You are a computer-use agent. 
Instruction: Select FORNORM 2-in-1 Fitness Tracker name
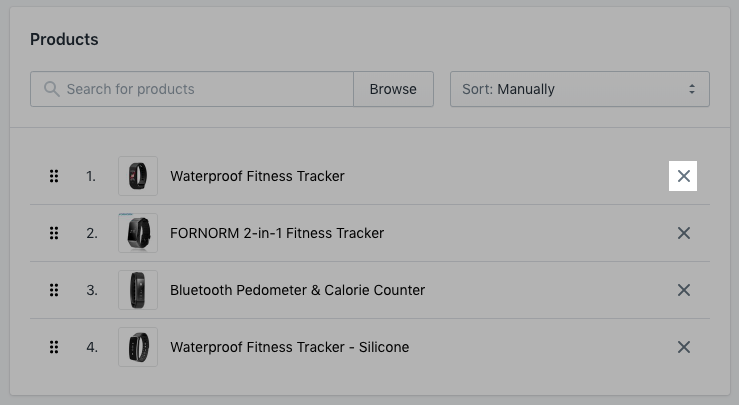277,233
